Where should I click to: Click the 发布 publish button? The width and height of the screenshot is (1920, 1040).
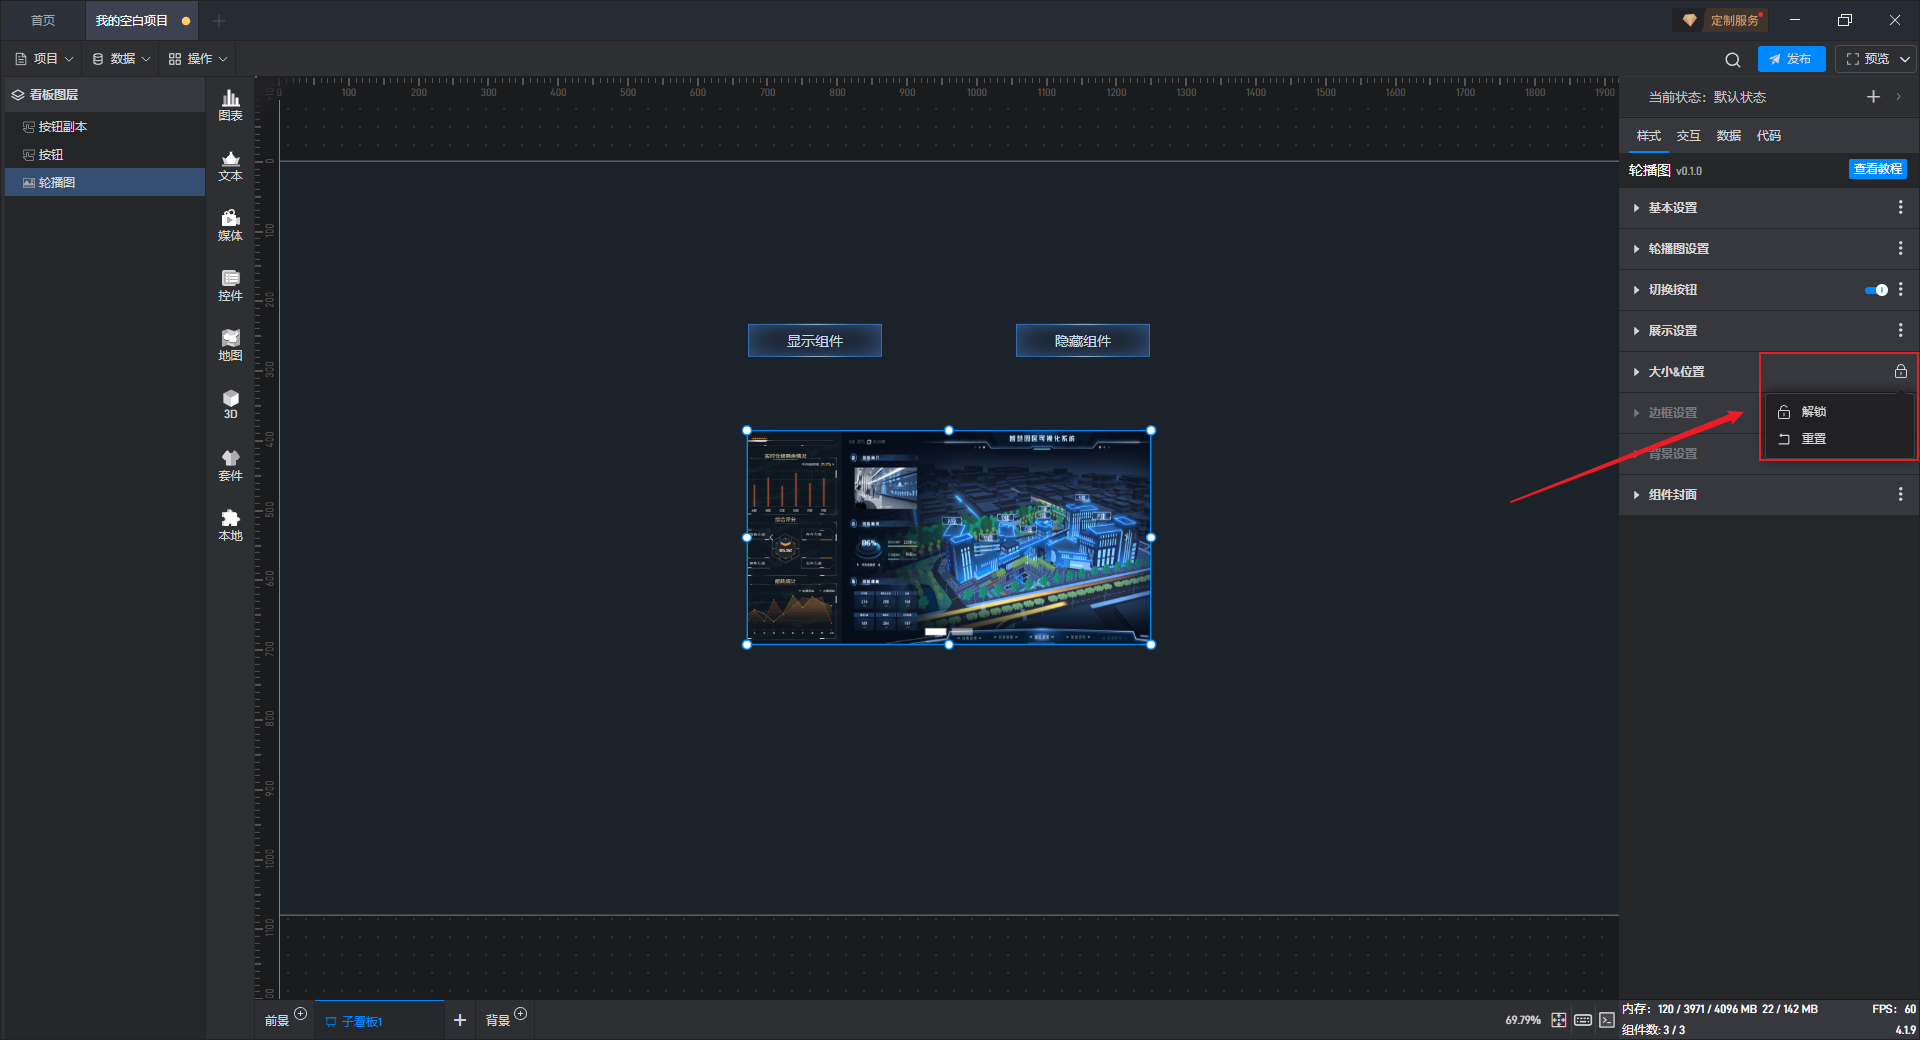1790,59
